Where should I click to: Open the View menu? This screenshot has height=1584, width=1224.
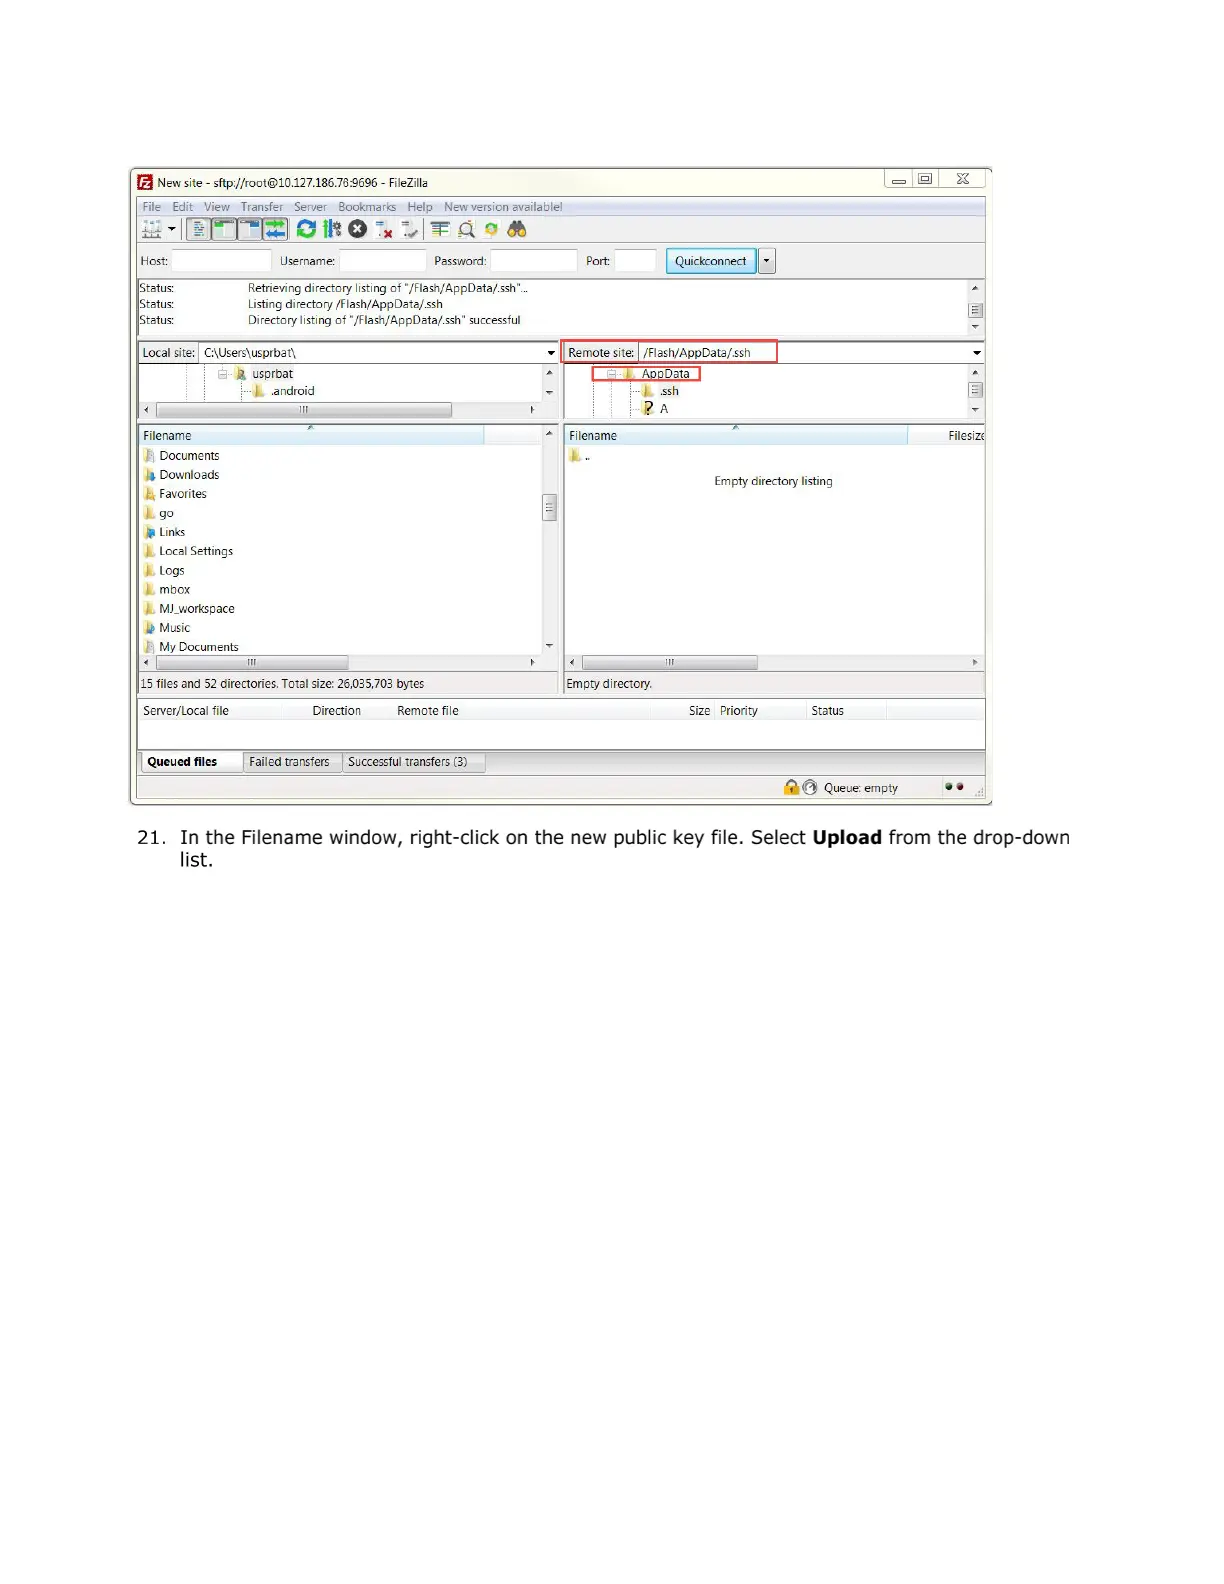point(217,207)
